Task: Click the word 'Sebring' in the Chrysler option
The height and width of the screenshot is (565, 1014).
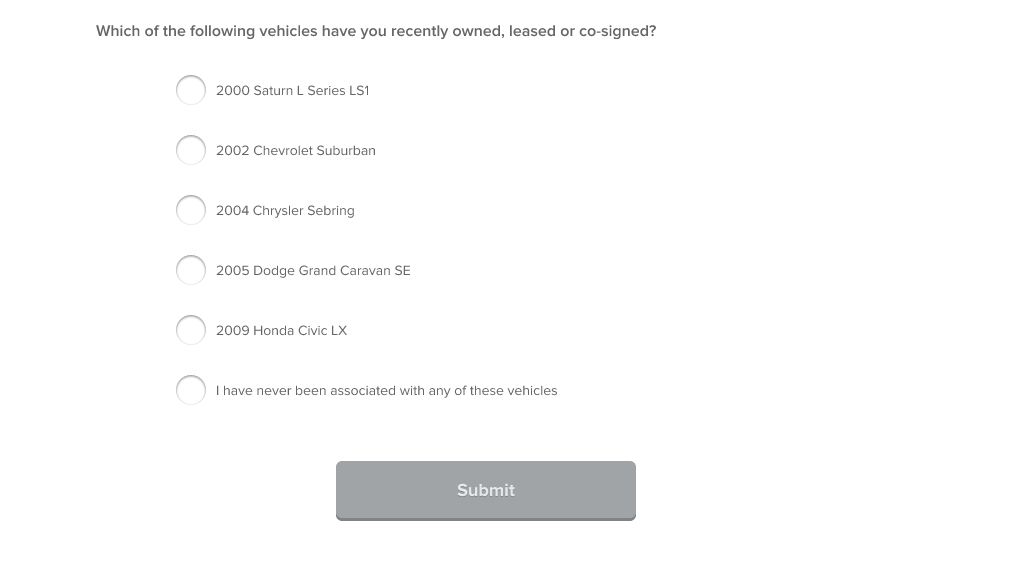Action: tap(331, 211)
